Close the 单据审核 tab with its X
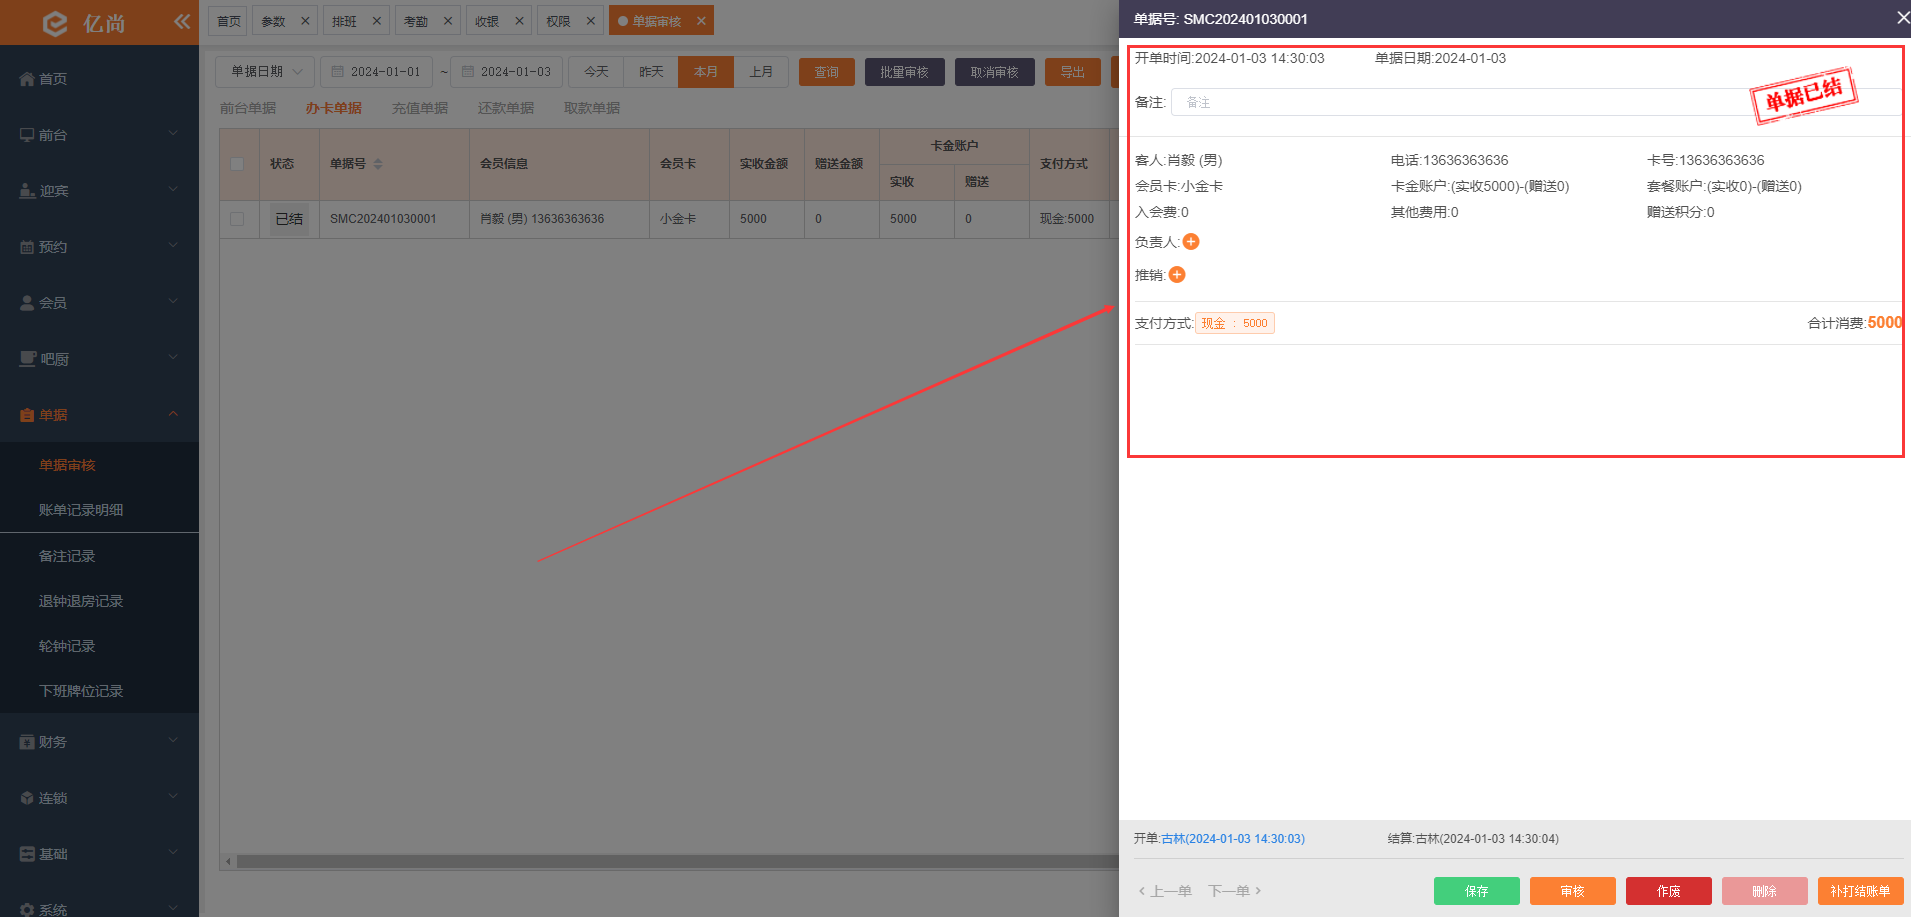 (x=701, y=21)
